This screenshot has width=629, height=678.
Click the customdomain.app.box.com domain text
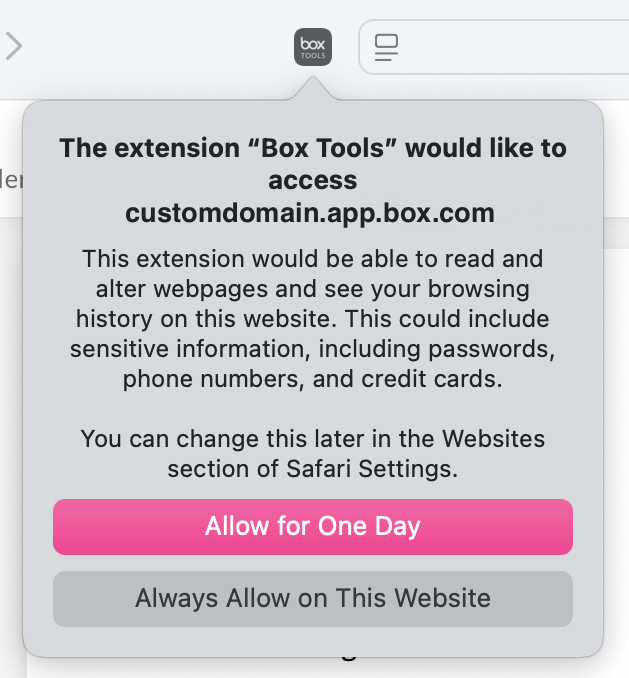pyautogui.click(x=312, y=213)
